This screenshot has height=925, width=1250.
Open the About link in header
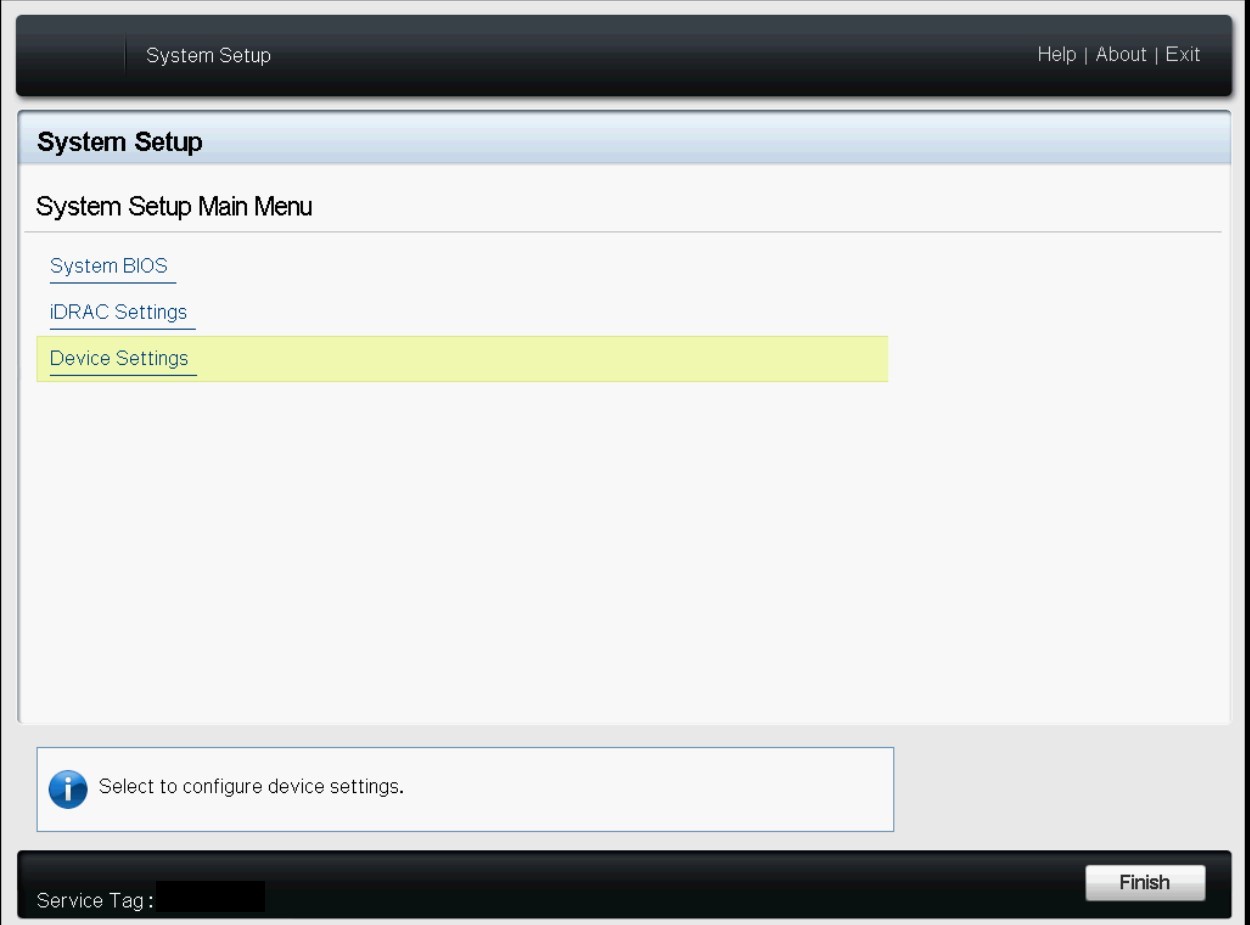[1121, 55]
